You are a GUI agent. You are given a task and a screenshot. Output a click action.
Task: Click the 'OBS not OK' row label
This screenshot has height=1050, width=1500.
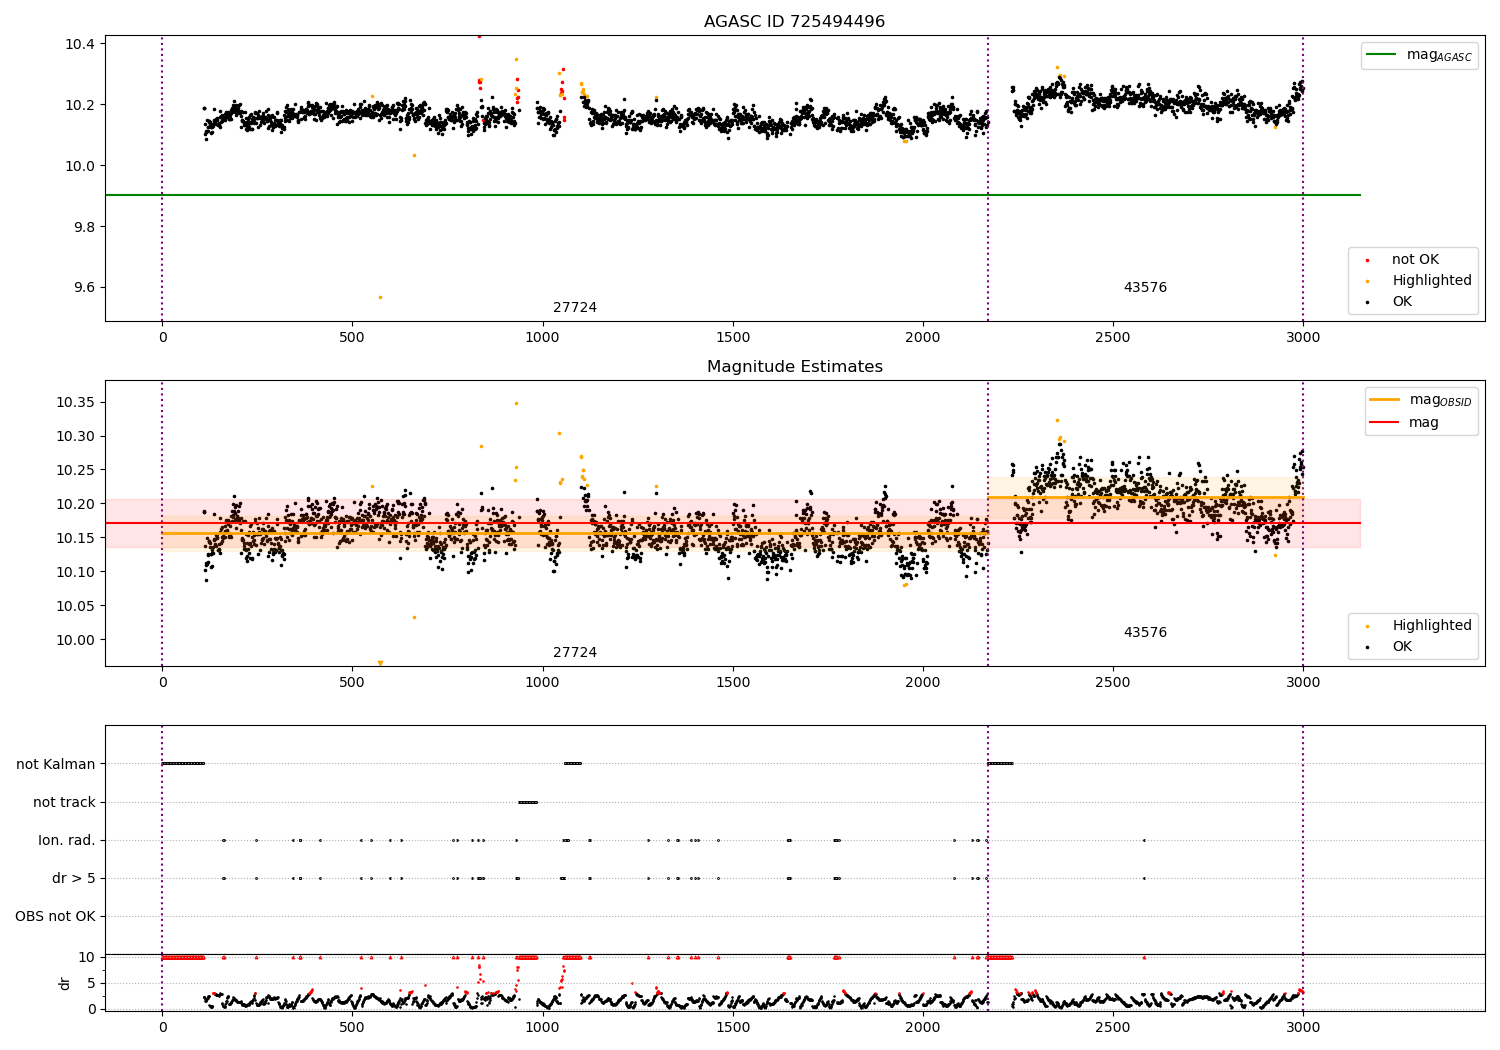[56, 916]
